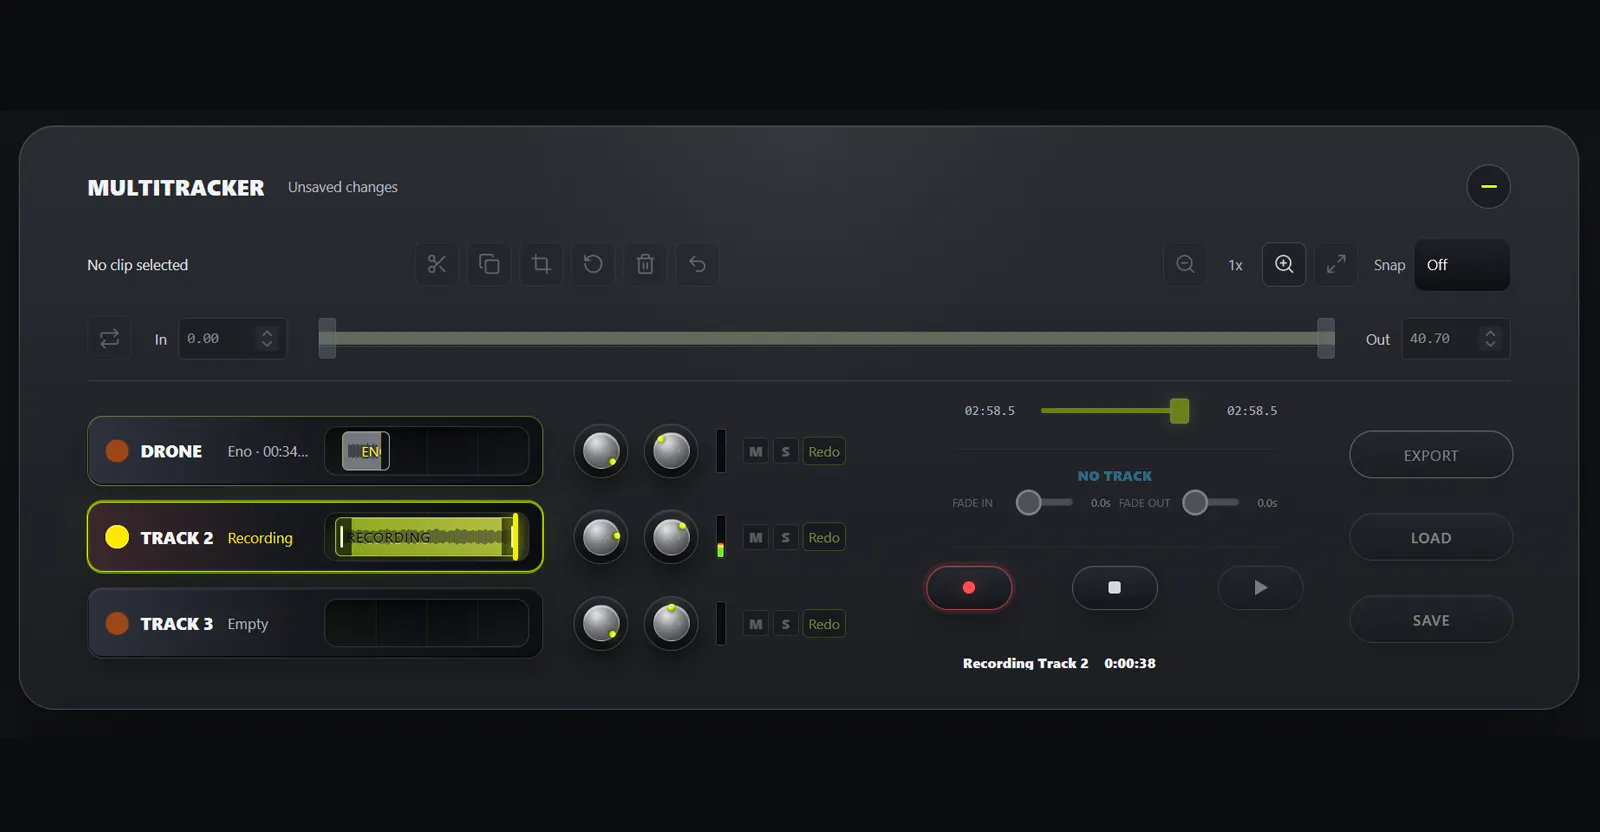The height and width of the screenshot is (832, 1600).
Task: Open the Snap dropdown set to Off
Action: 1462,265
